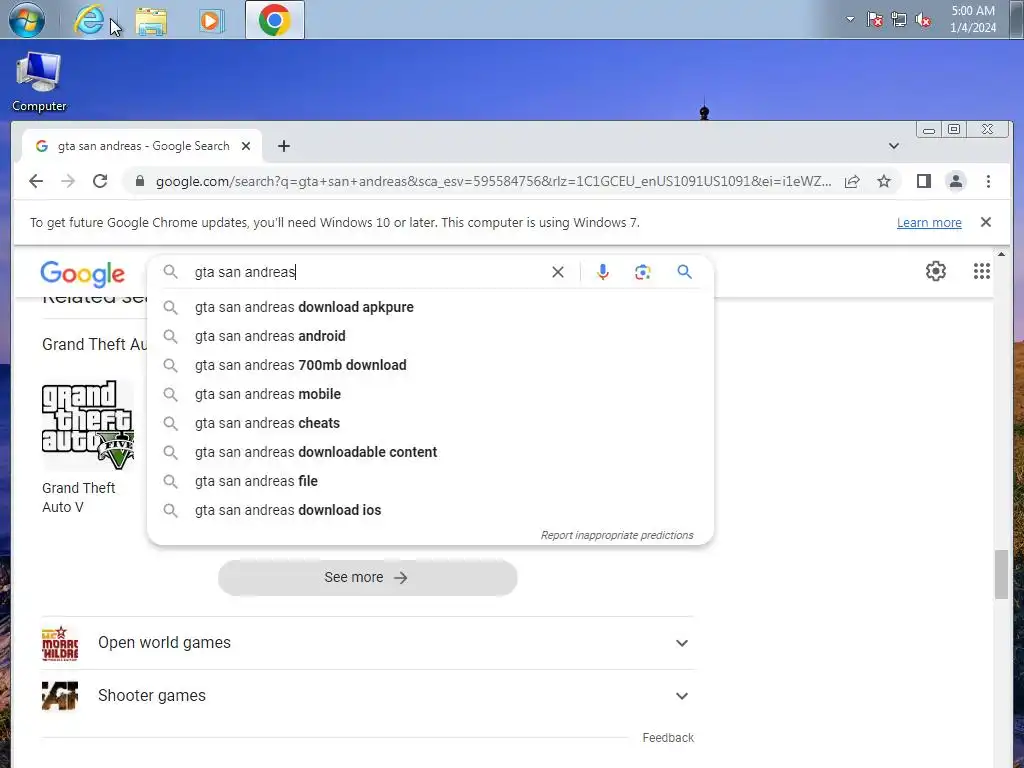Open a new Chrome tab
Screen dimensions: 1024x768
click(x=283, y=146)
